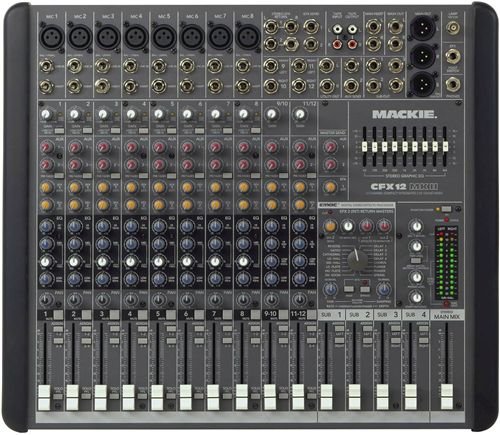This screenshot has height=435, width=500.
Task: Click the SUB 4 fader cap
Action: click(411, 397)
